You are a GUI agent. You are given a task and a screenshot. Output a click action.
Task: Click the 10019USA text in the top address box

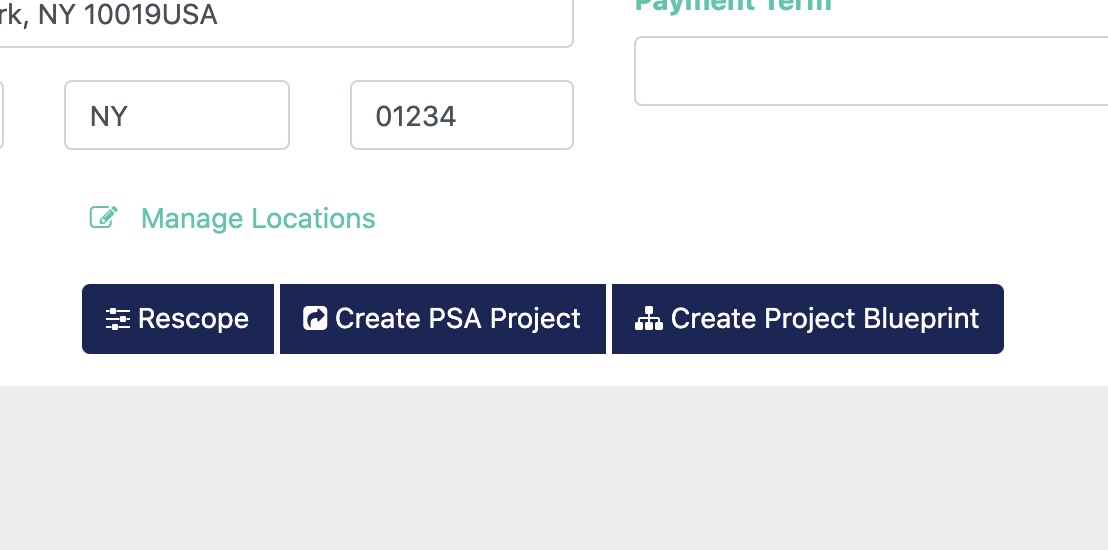[x=150, y=14]
